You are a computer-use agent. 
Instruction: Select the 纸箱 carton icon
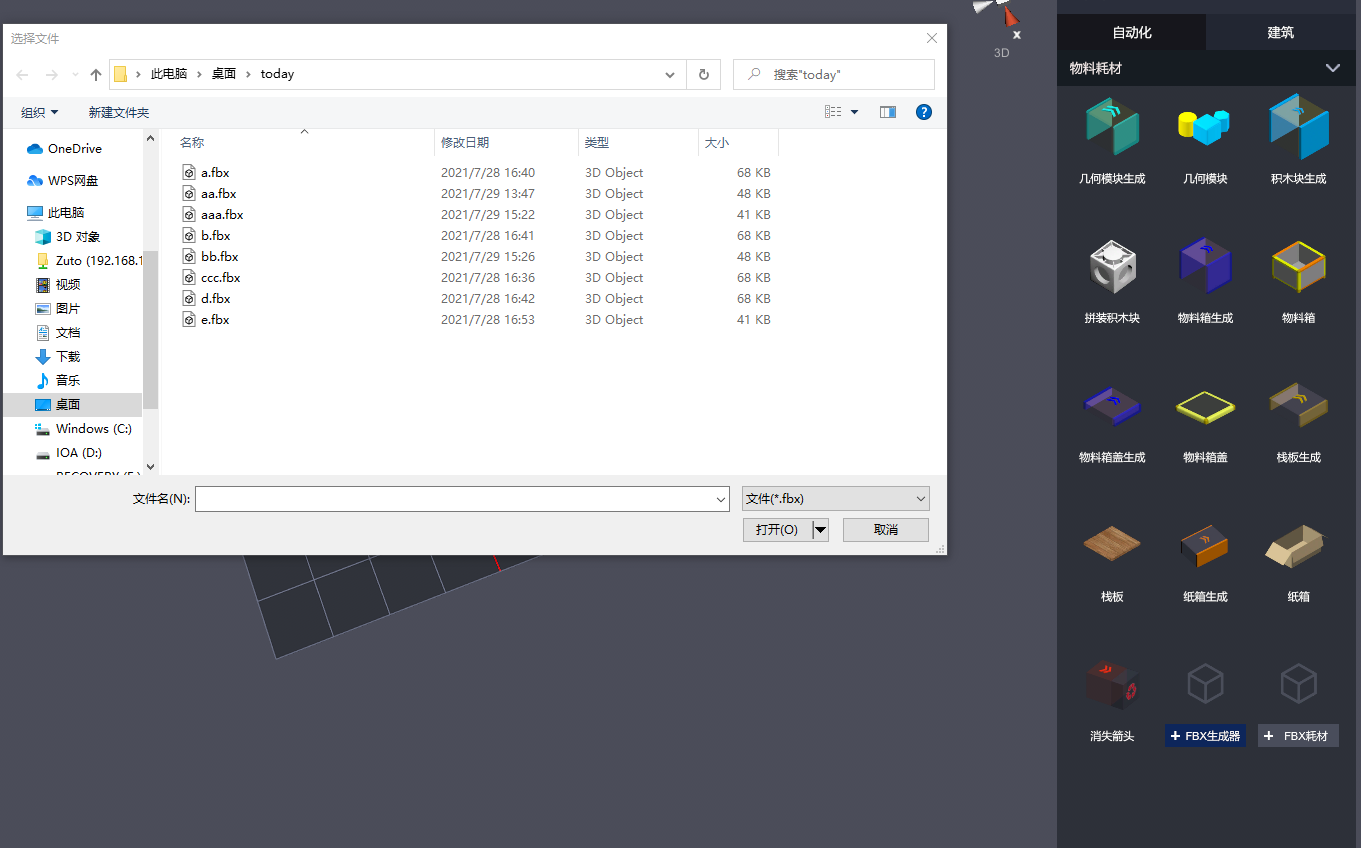pos(1298,545)
